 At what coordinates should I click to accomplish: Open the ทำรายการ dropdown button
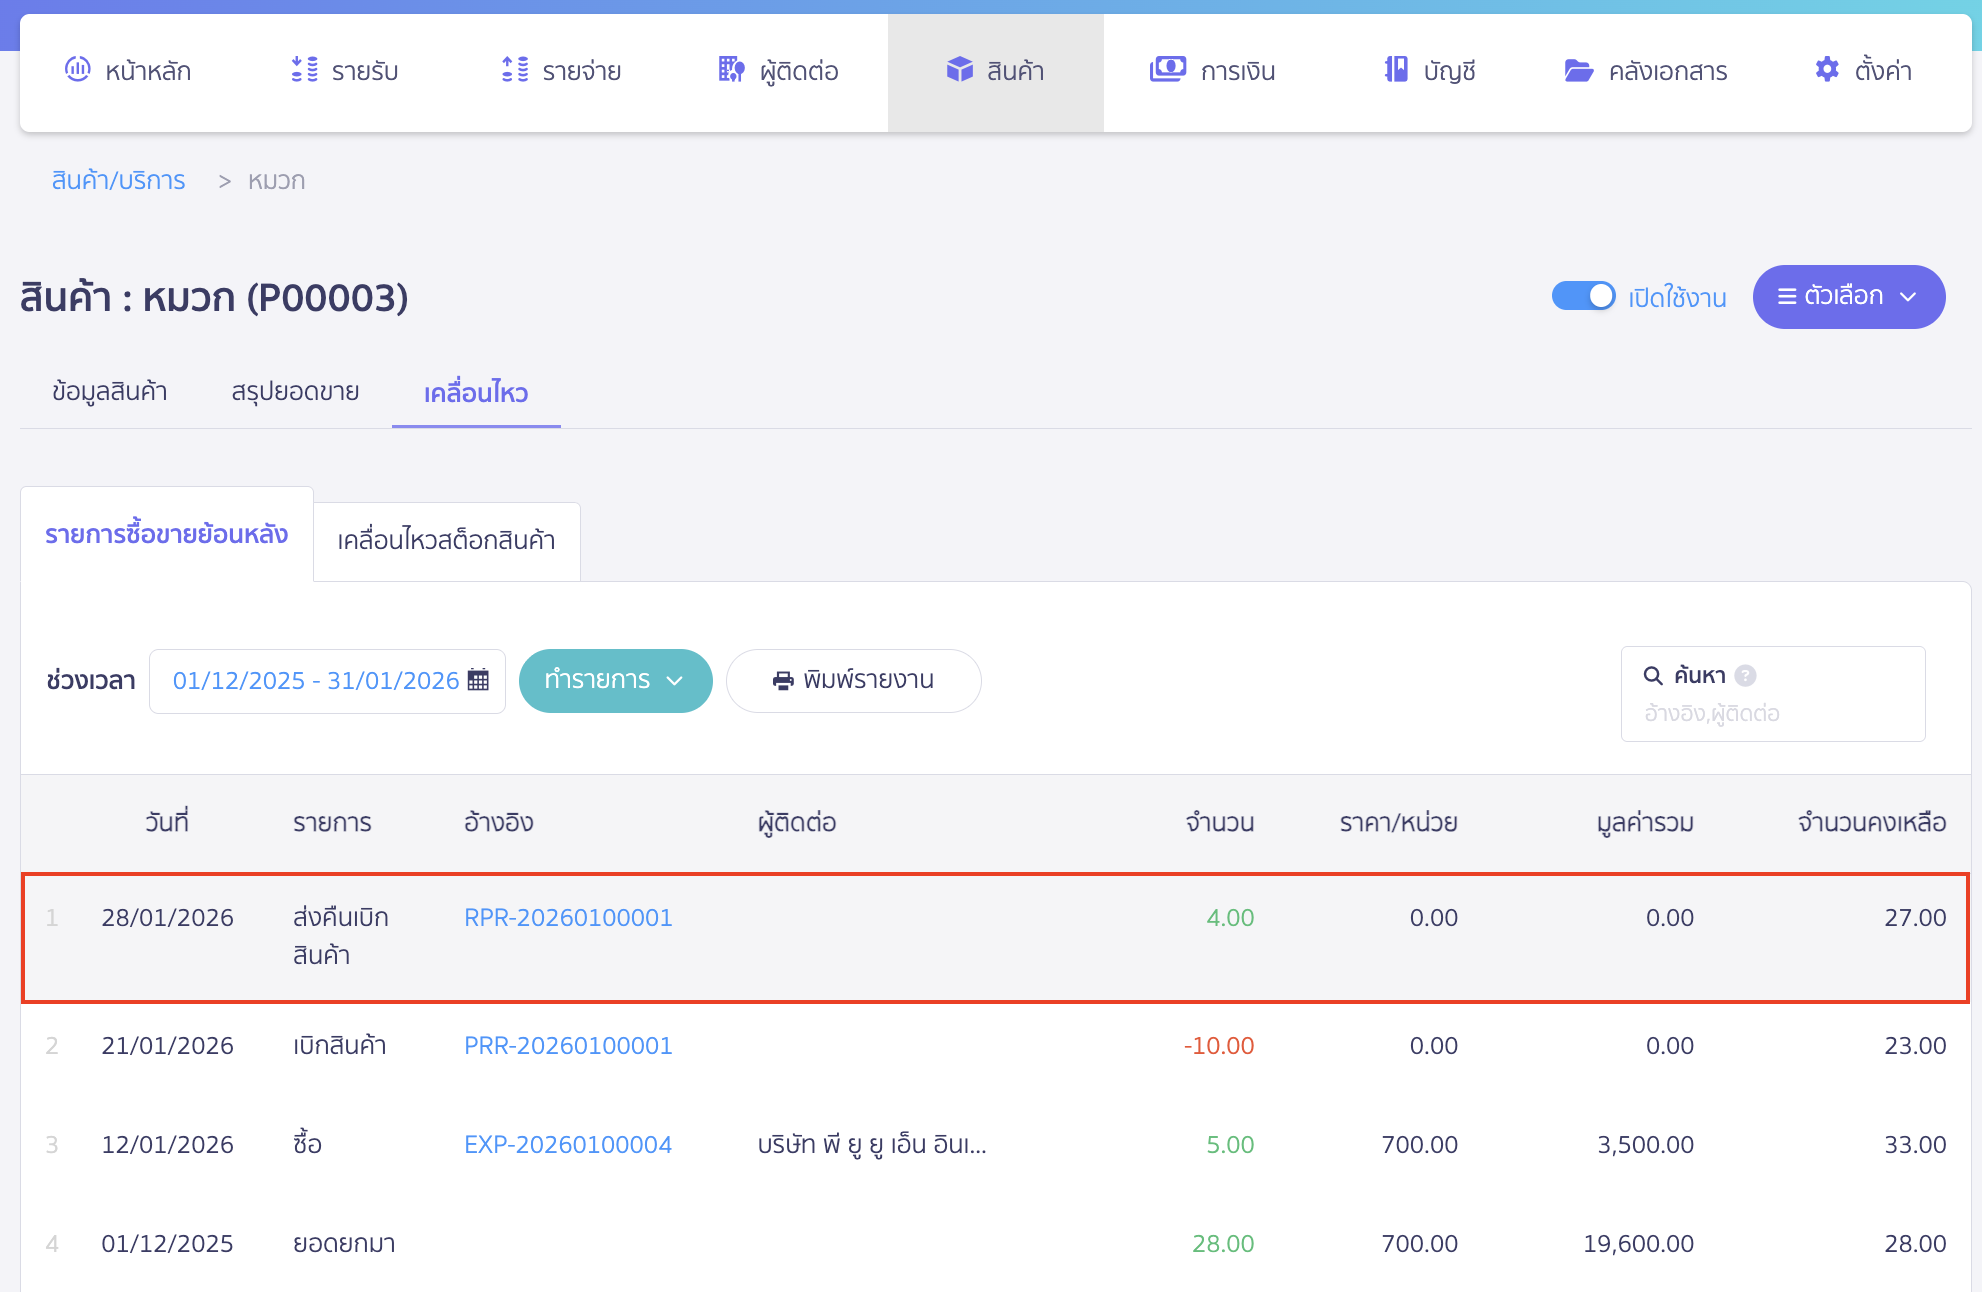tap(615, 681)
